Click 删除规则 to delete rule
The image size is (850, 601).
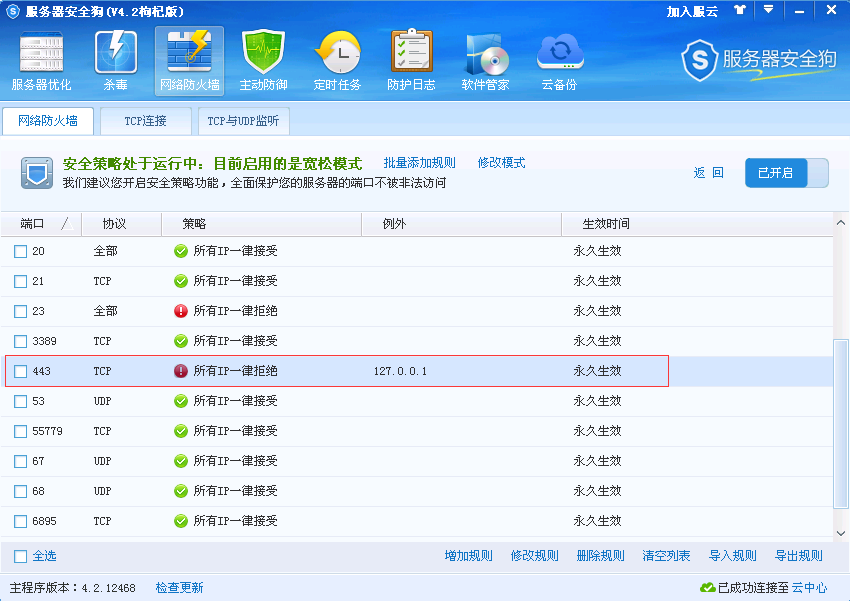pyautogui.click(x=601, y=556)
